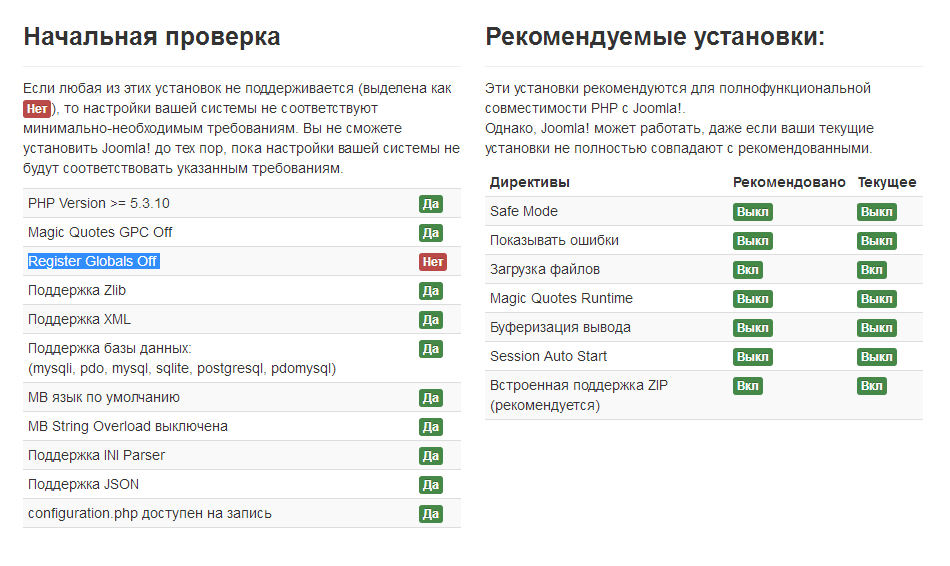Click the Начальная проверка heading
Image resolution: width=950 pixels, height=566 pixels.
[x=151, y=36]
